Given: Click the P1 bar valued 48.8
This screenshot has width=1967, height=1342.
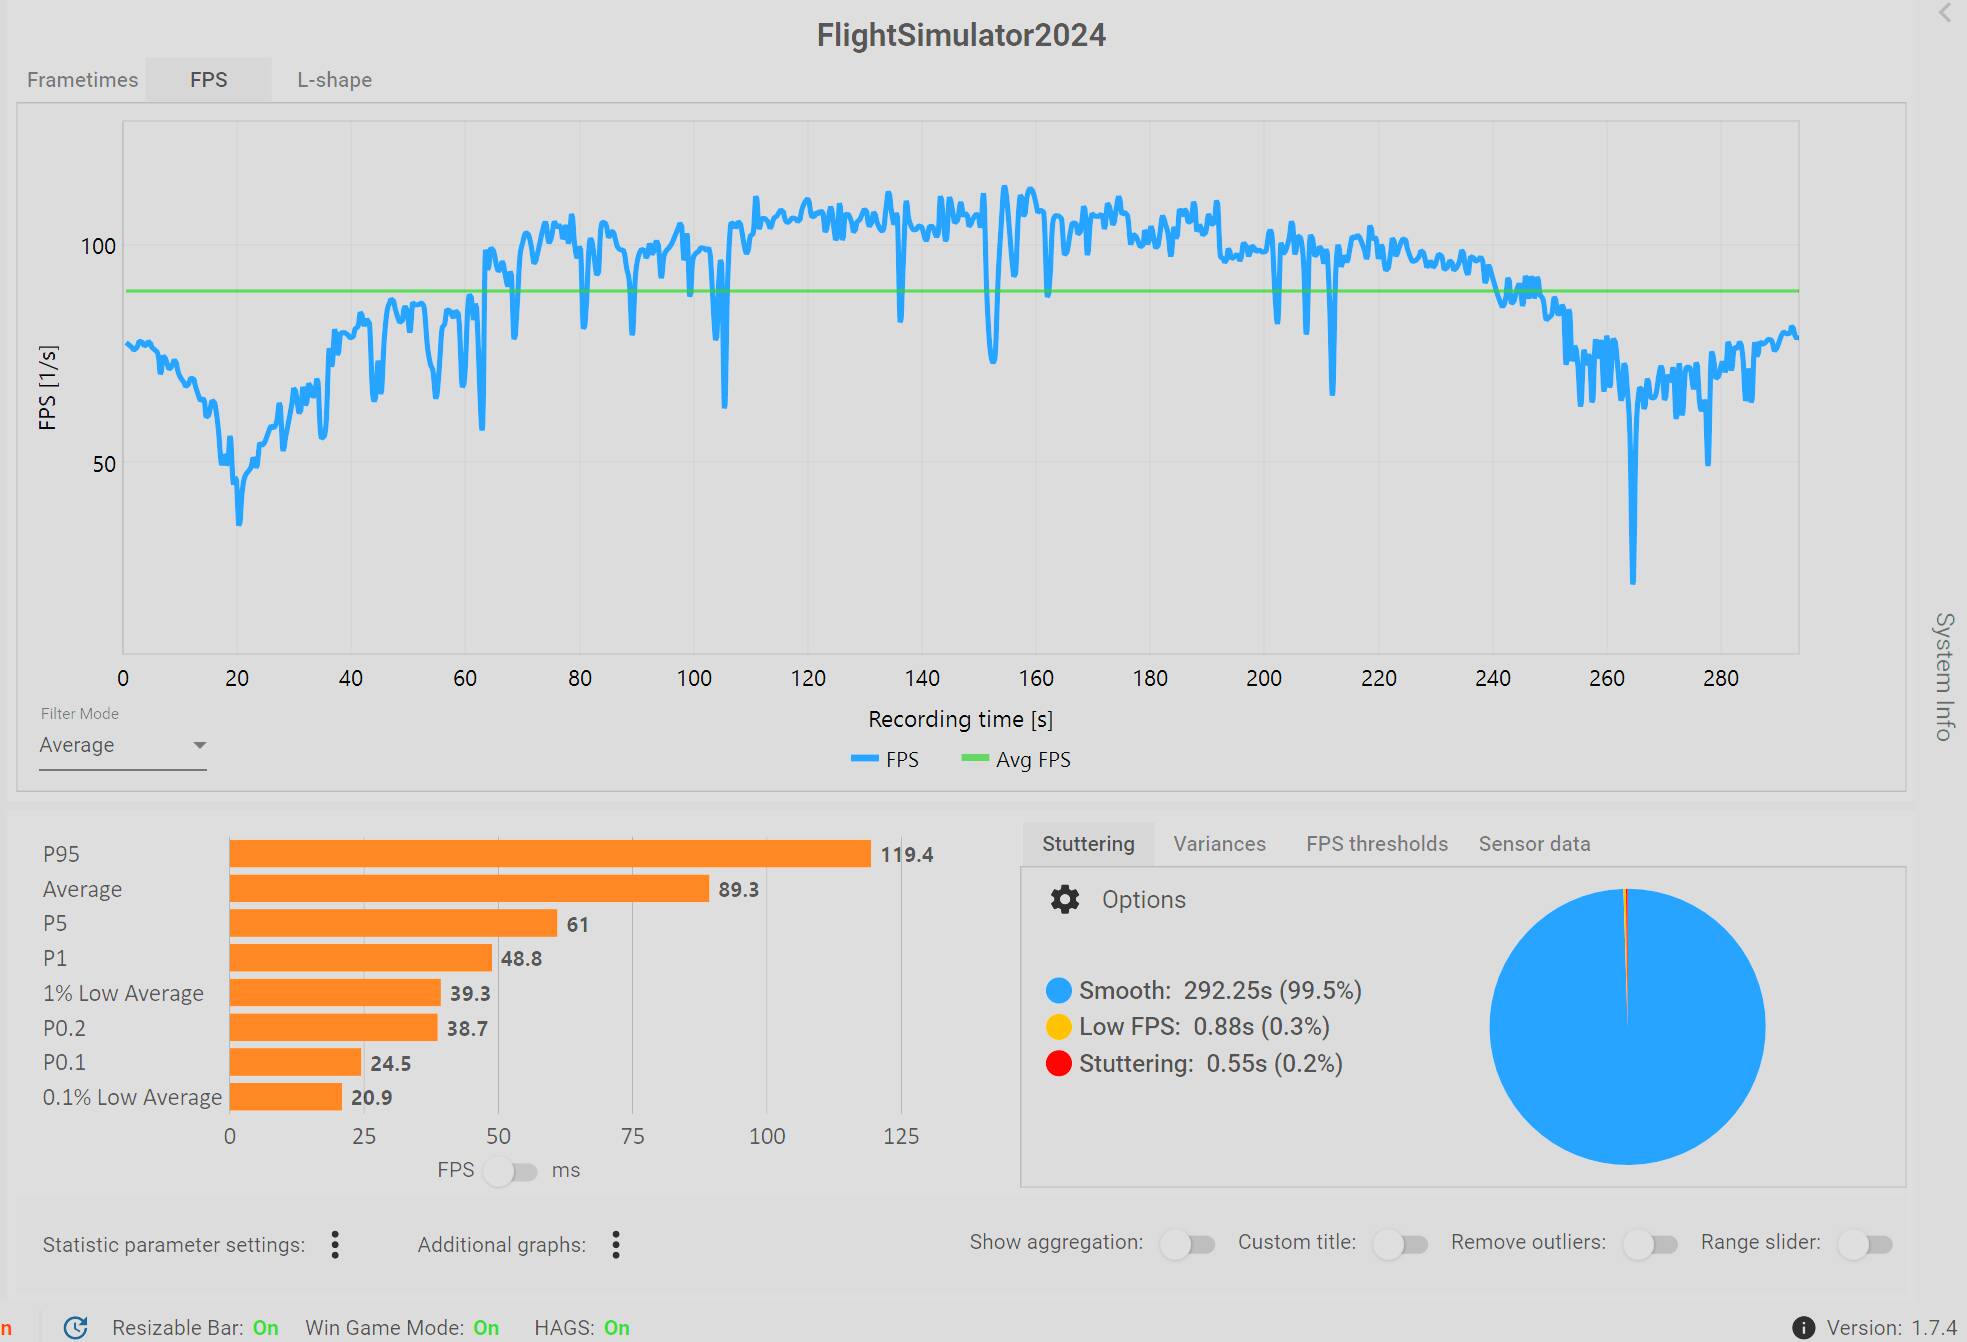Looking at the screenshot, I should click(361, 958).
